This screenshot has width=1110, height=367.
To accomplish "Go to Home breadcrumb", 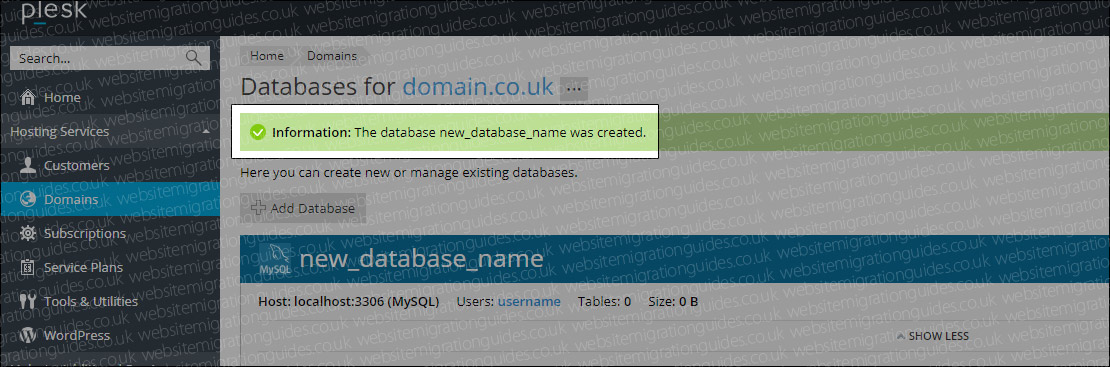I will pyautogui.click(x=267, y=56).
